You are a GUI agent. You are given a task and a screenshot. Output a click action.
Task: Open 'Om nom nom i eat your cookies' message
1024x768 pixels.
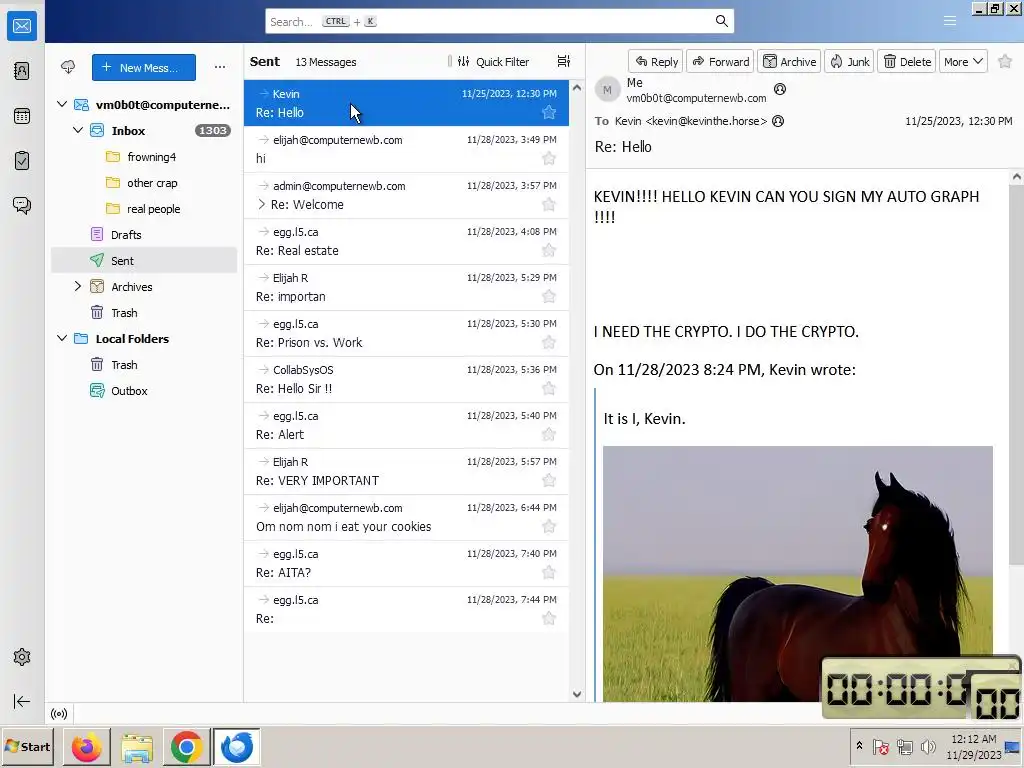(406, 517)
